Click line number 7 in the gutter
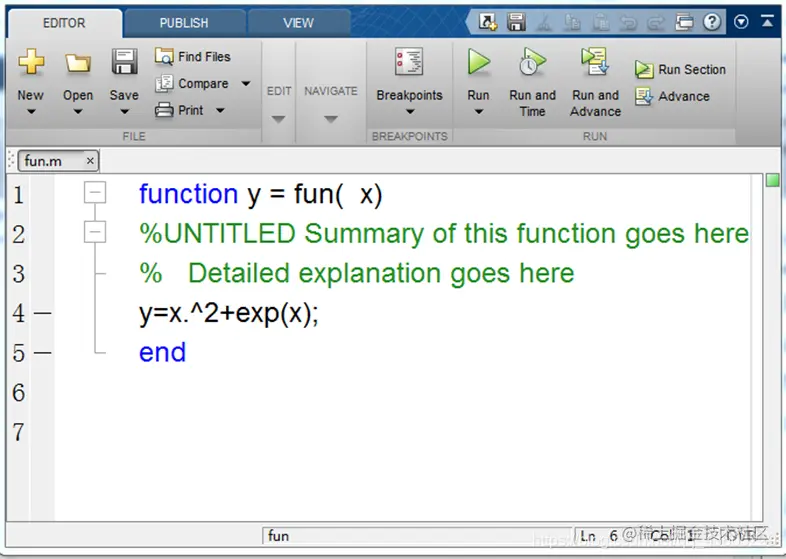The image size is (786, 559). 19,432
